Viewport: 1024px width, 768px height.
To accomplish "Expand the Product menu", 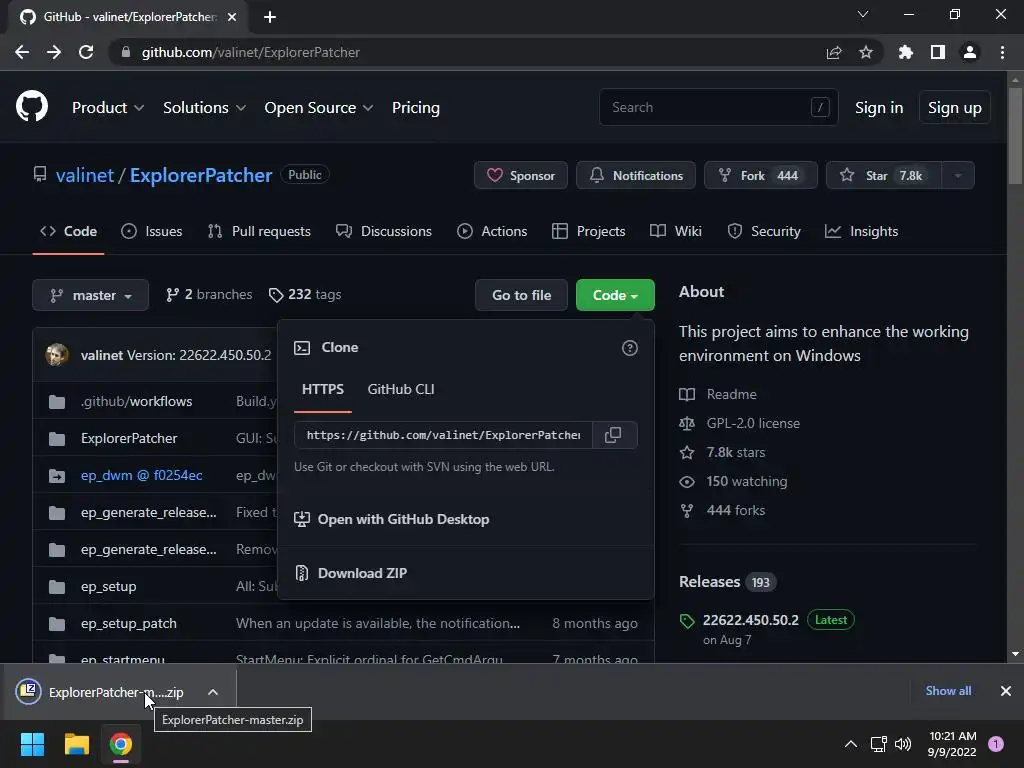I will point(108,108).
